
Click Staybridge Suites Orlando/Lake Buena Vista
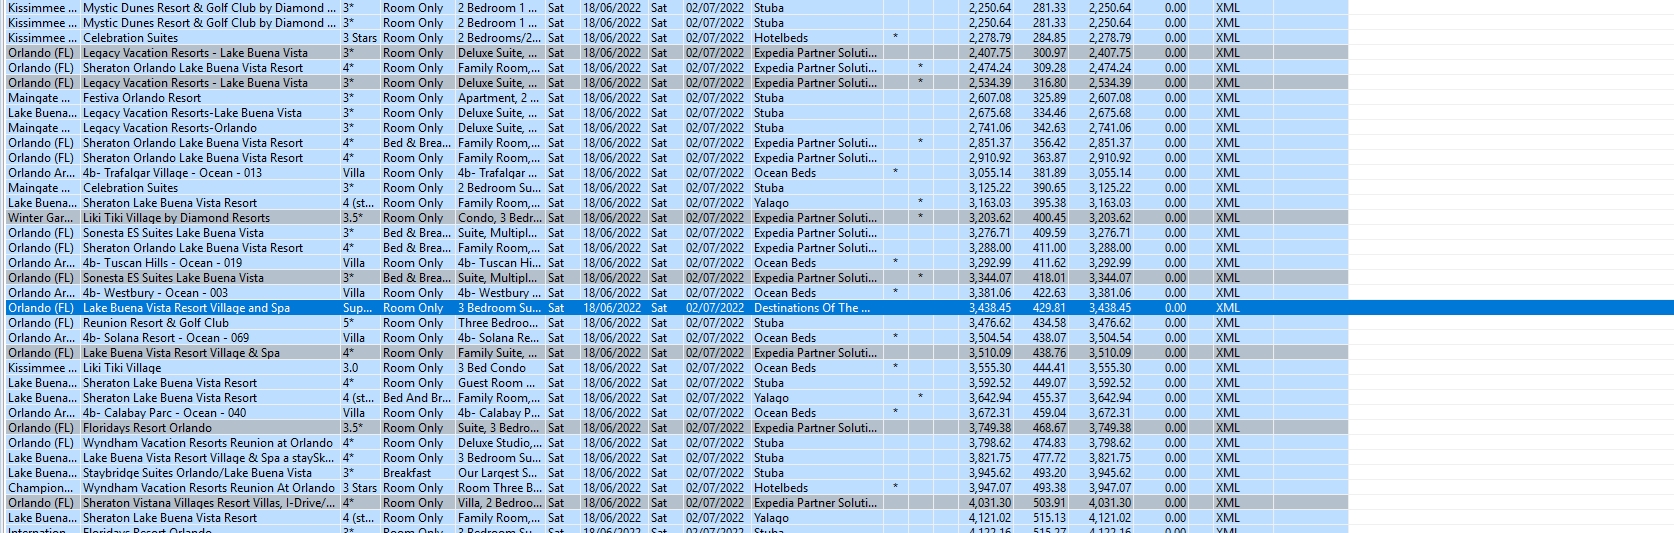click(197, 473)
